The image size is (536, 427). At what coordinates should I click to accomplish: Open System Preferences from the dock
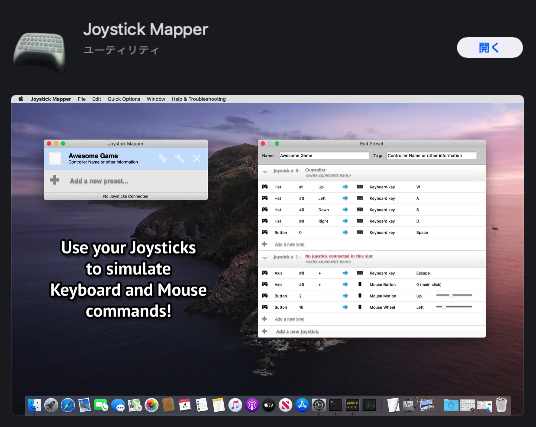(x=319, y=405)
